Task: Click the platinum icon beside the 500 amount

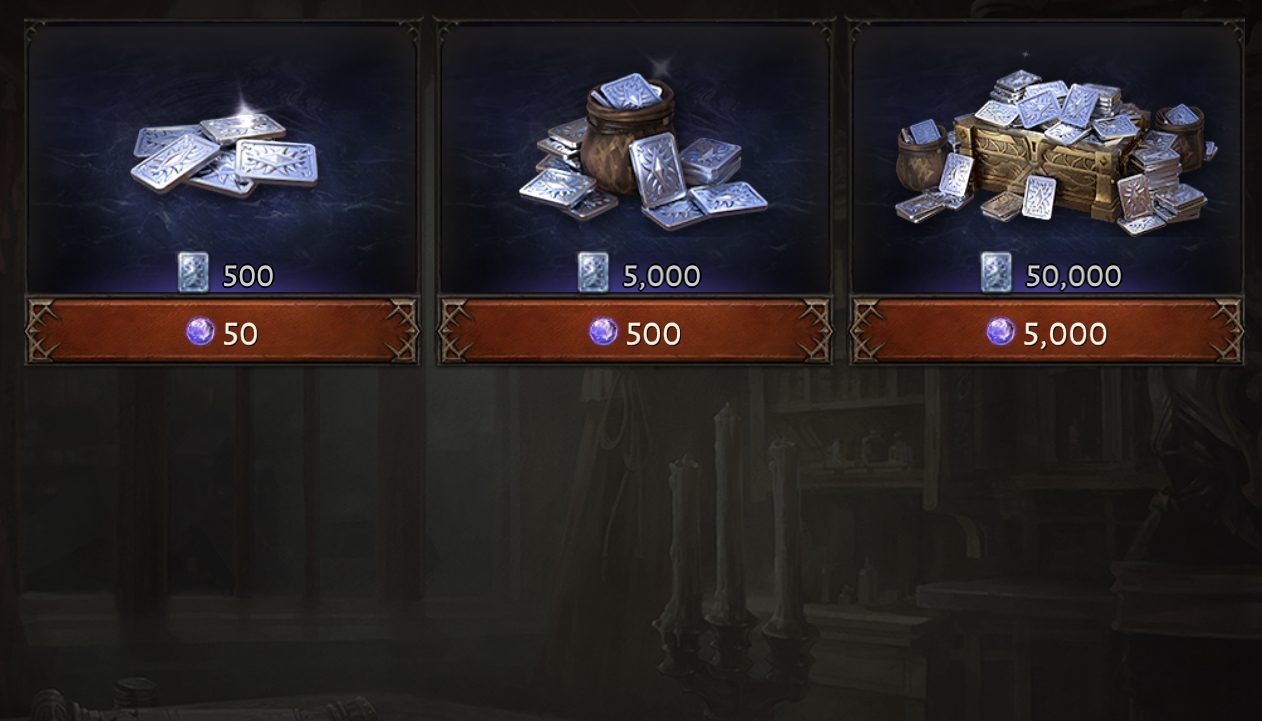Action: (193, 272)
